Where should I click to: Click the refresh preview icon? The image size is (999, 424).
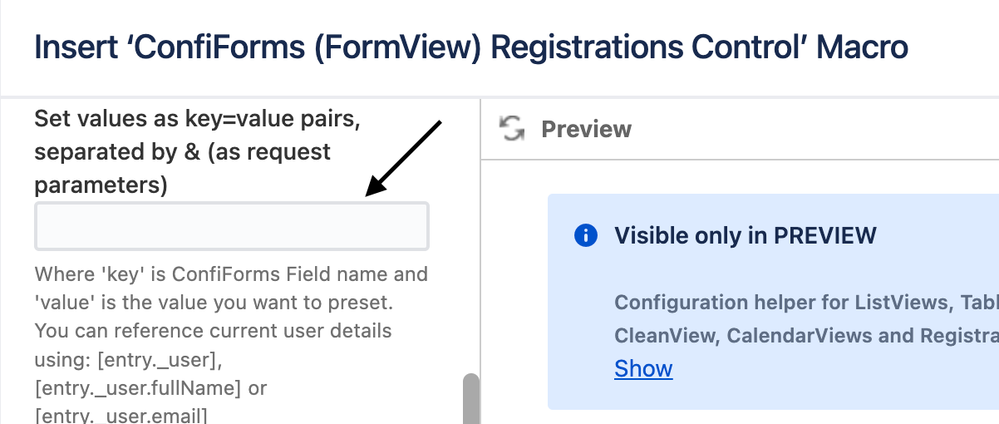click(512, 128)
